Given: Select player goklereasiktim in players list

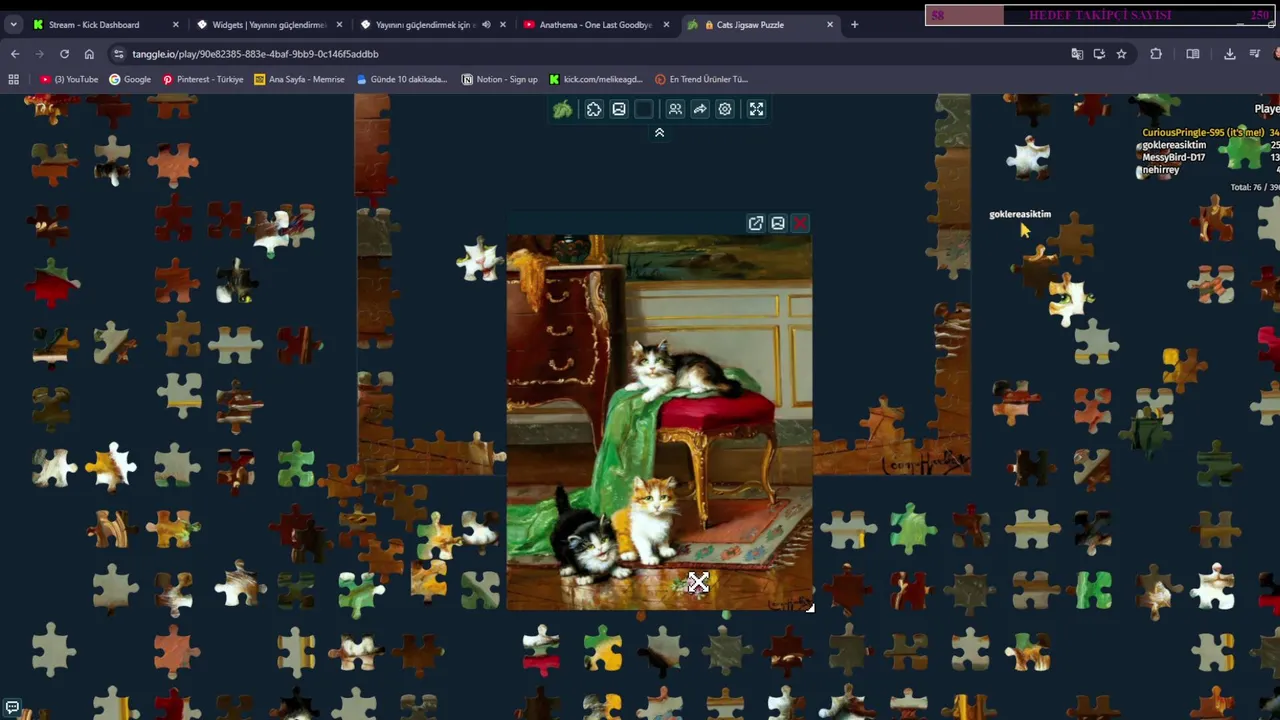Looking at the screenshot, I should pos(1174,145).
